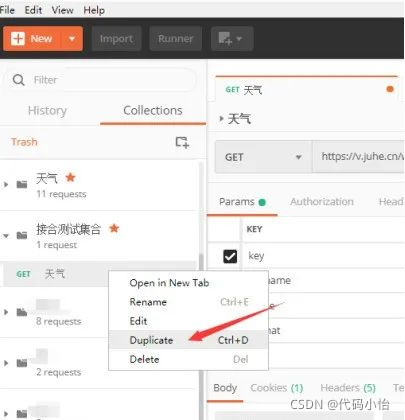Viewport: 405px width, 420px height.
Task: Choose Delete from context menu
Action: click(x=189, y=359)
